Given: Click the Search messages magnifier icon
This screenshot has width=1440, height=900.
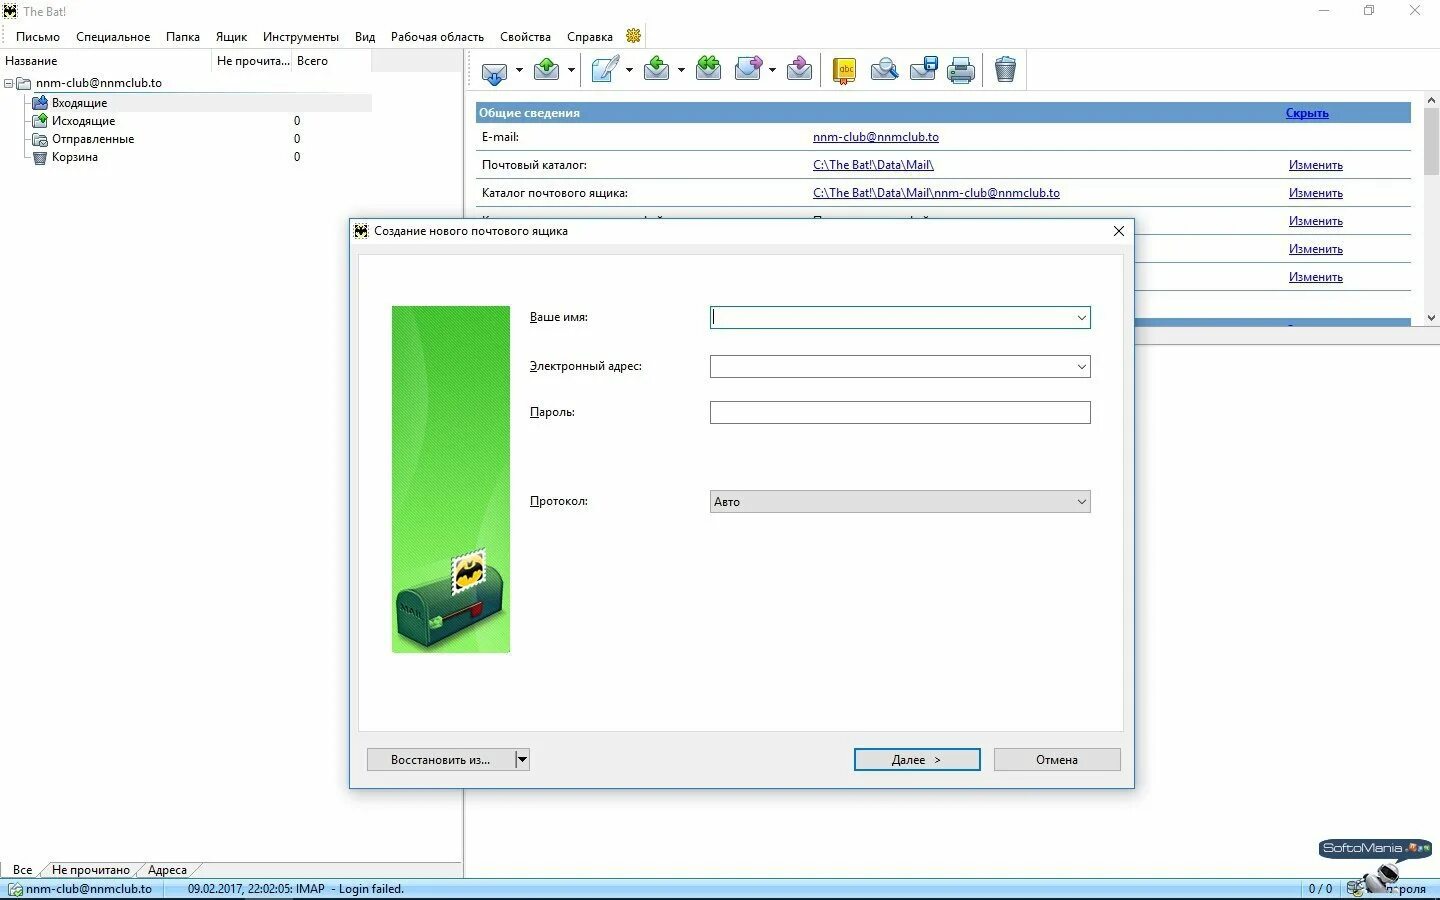Looking at the screenshot, I should click(884, 69).
